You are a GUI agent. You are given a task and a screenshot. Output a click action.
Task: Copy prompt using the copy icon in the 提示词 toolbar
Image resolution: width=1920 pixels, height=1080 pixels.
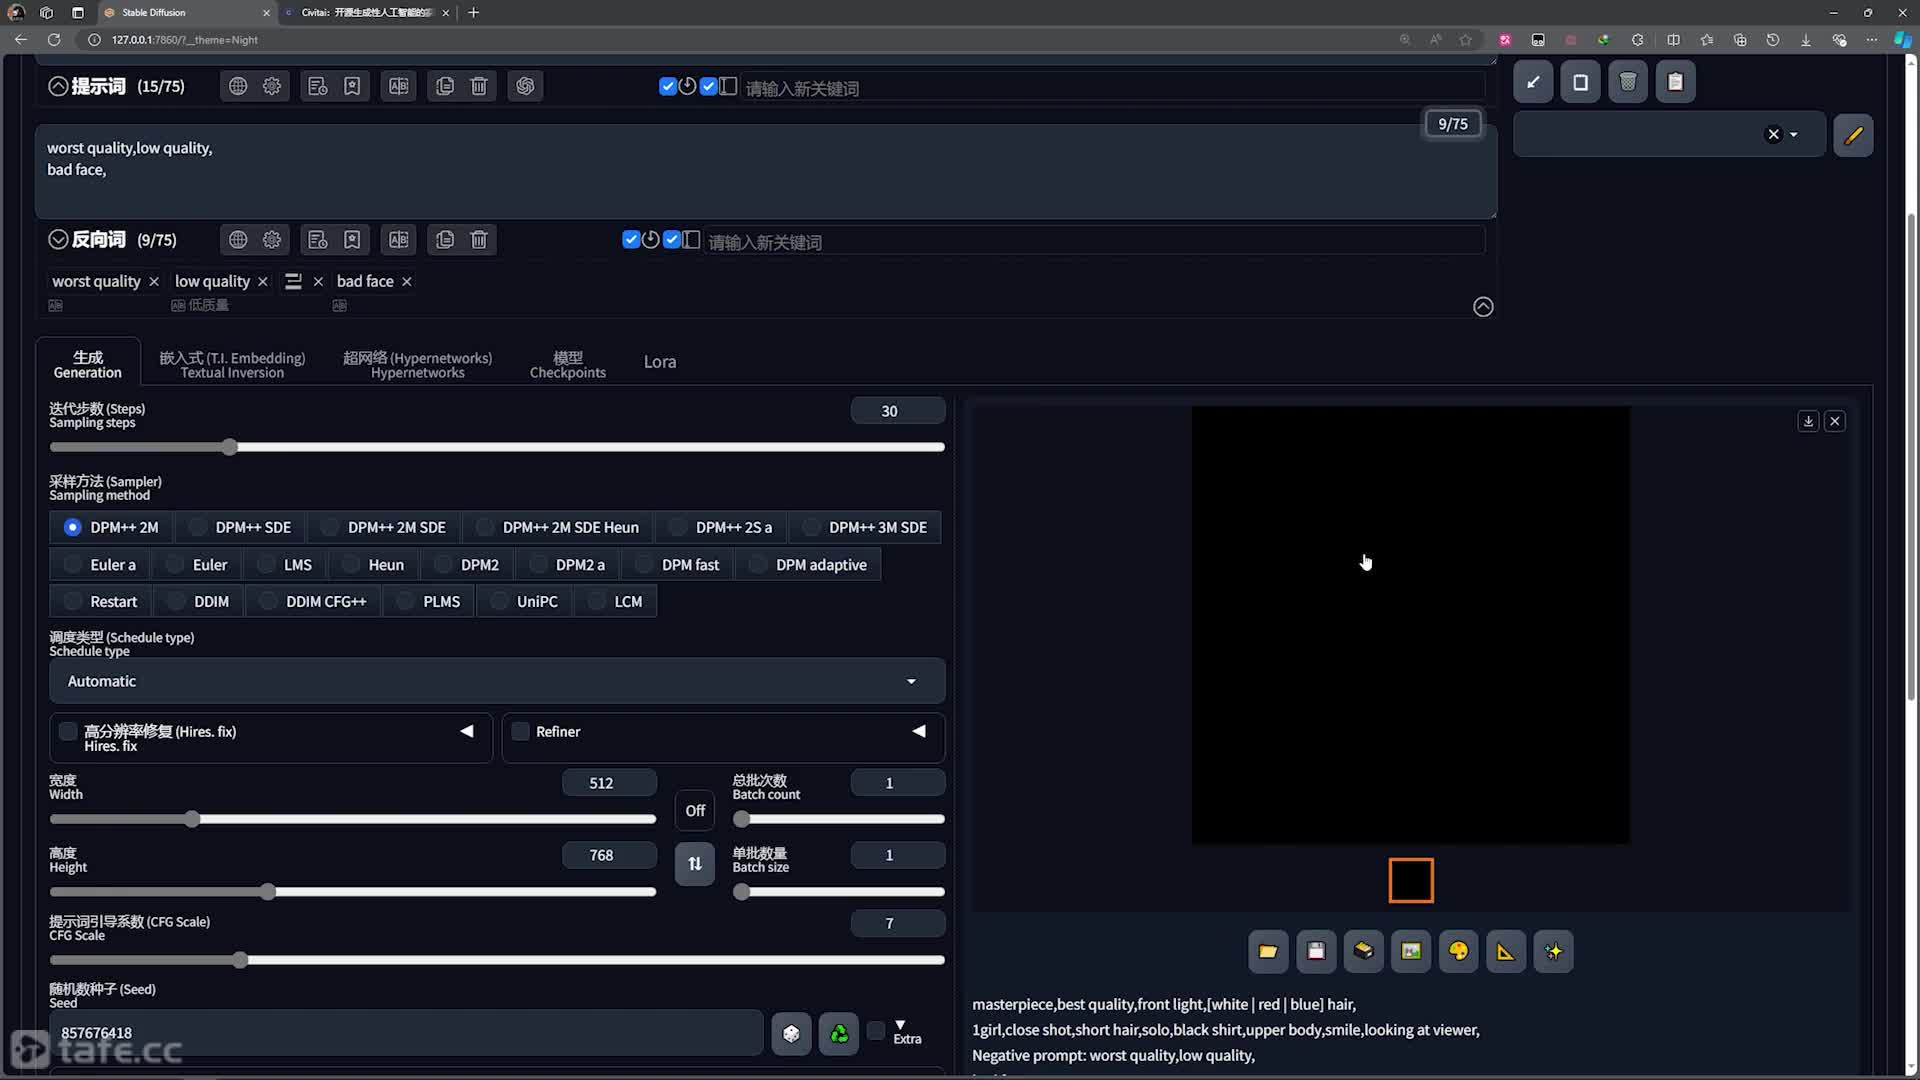pos(445,86)
